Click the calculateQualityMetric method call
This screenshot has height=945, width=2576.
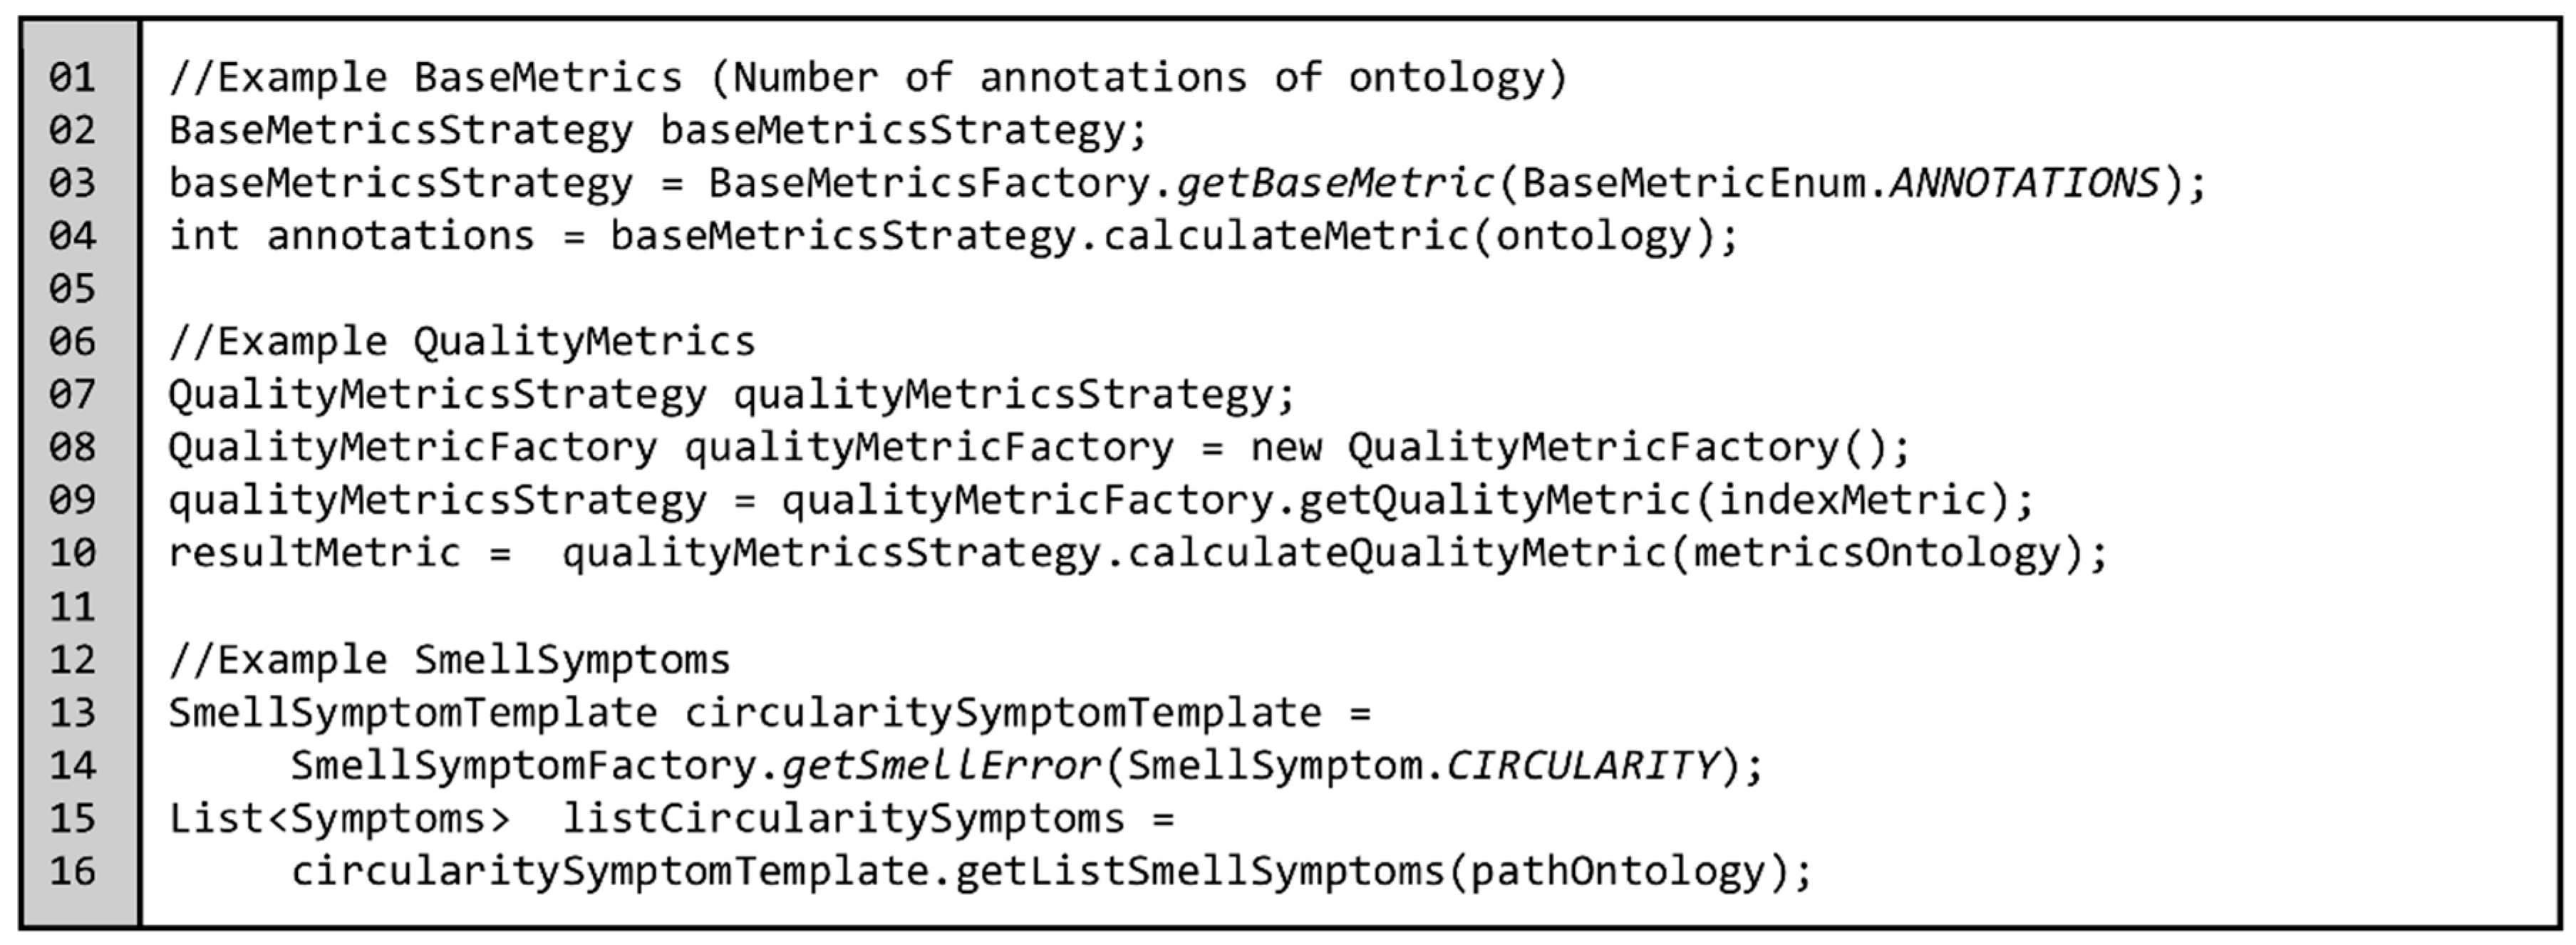(x=1396, y=554)
